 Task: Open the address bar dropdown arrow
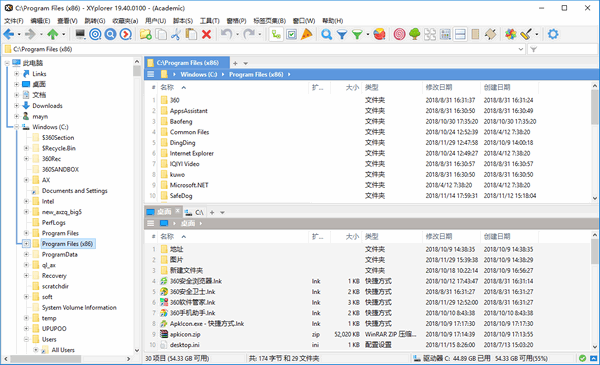(x=520, y=49)
